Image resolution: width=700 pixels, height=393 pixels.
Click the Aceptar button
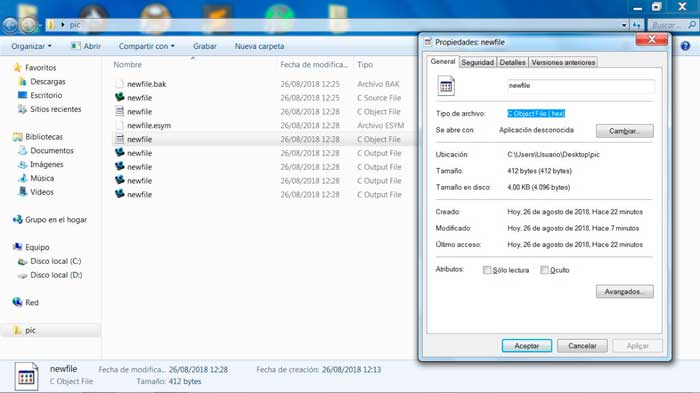(x=526, y=346)
